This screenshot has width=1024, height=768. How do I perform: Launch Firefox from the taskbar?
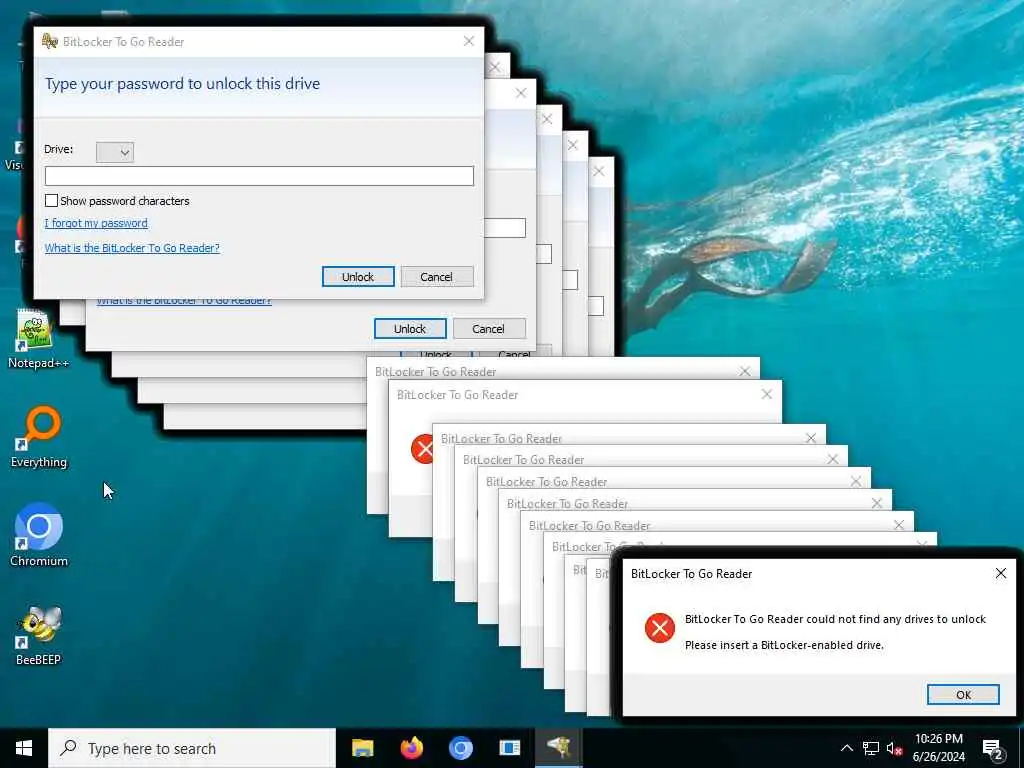411,748
